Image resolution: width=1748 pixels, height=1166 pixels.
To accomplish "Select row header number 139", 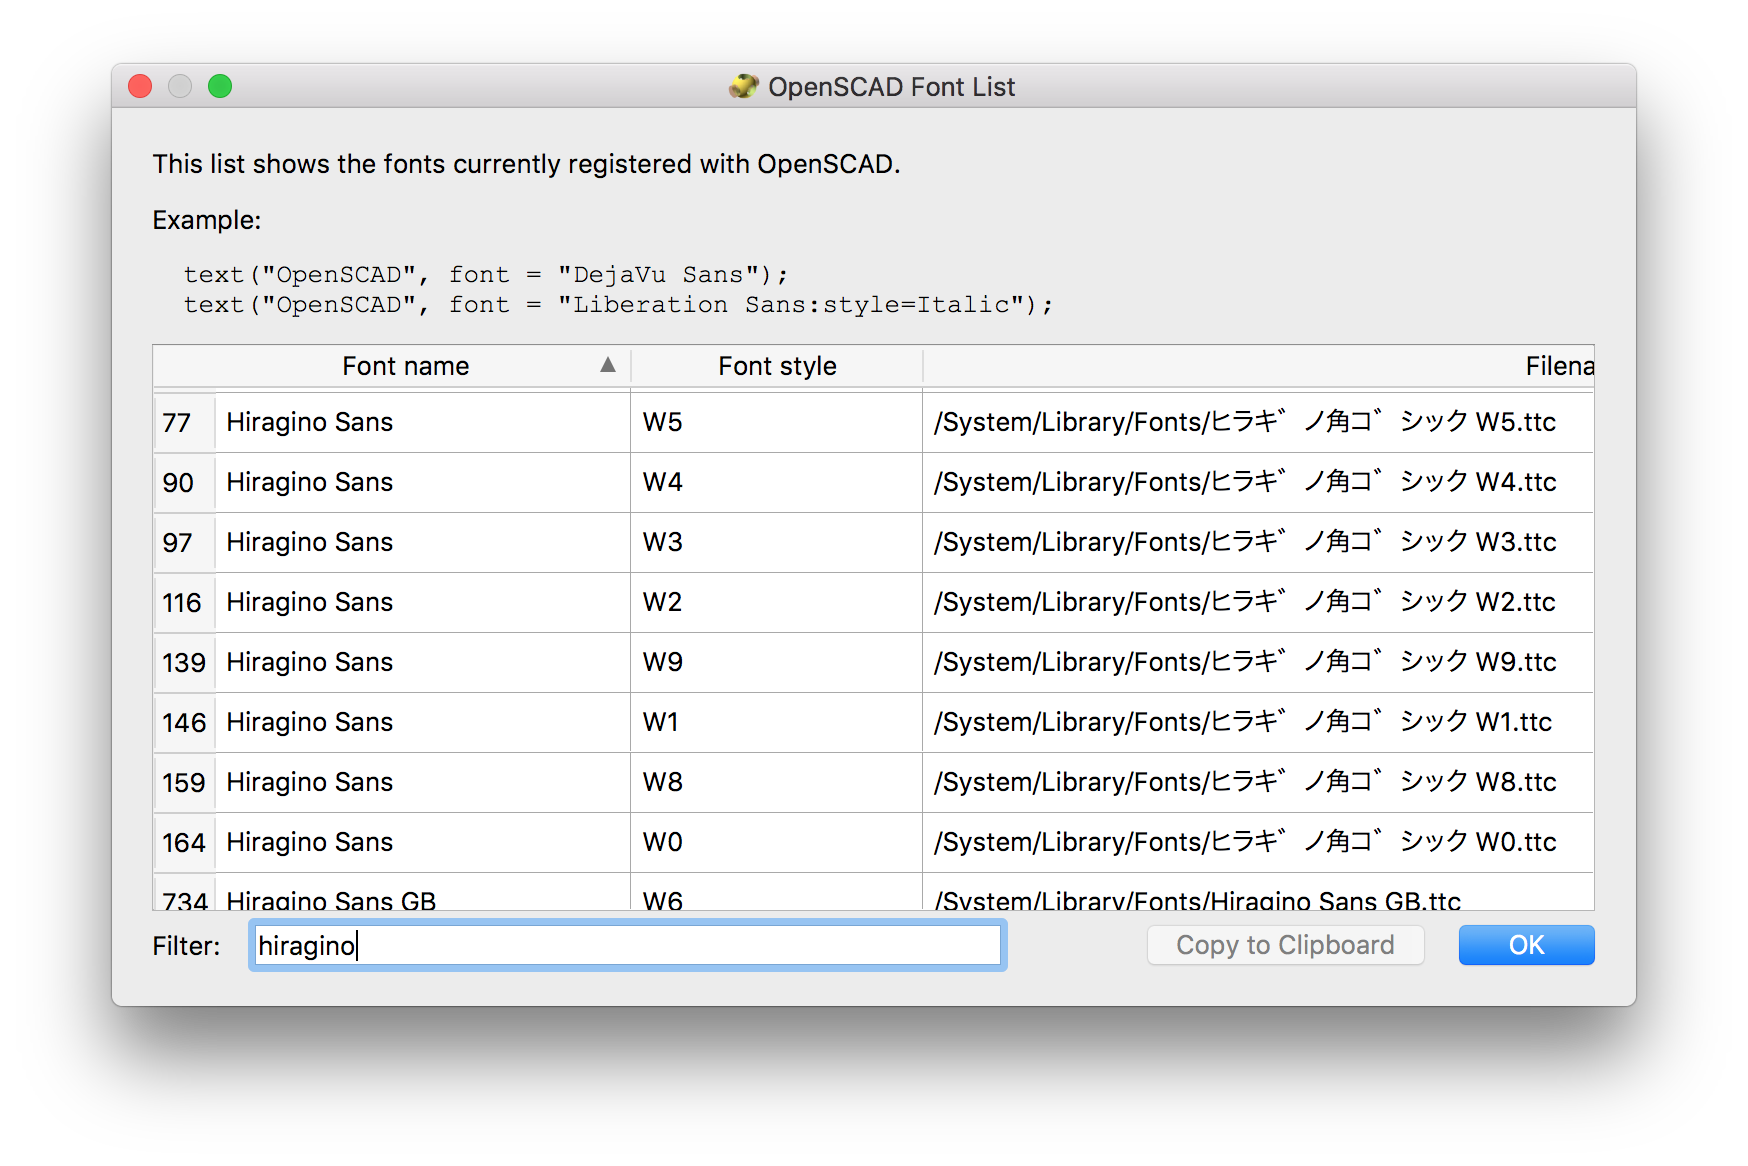I will click(184, 663).
